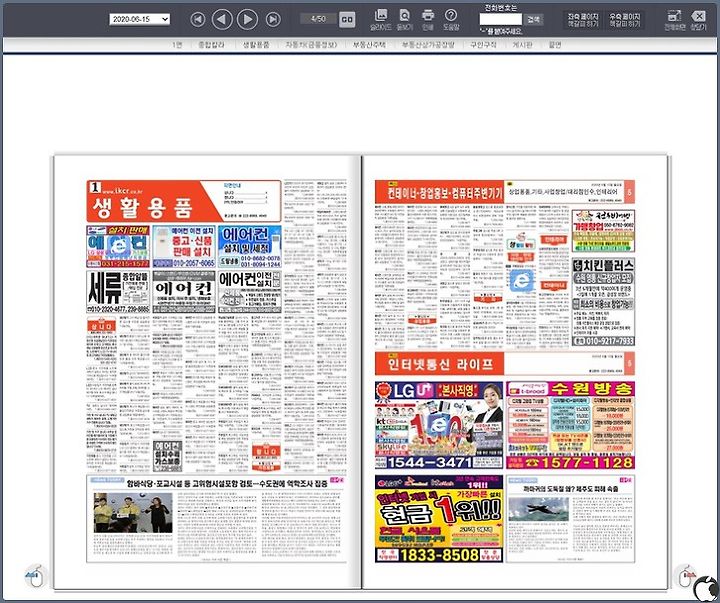Click the 돋보기 magnifier icon
Image resolution: width=720 pixels, height=603 pixels.
(405, 19)
